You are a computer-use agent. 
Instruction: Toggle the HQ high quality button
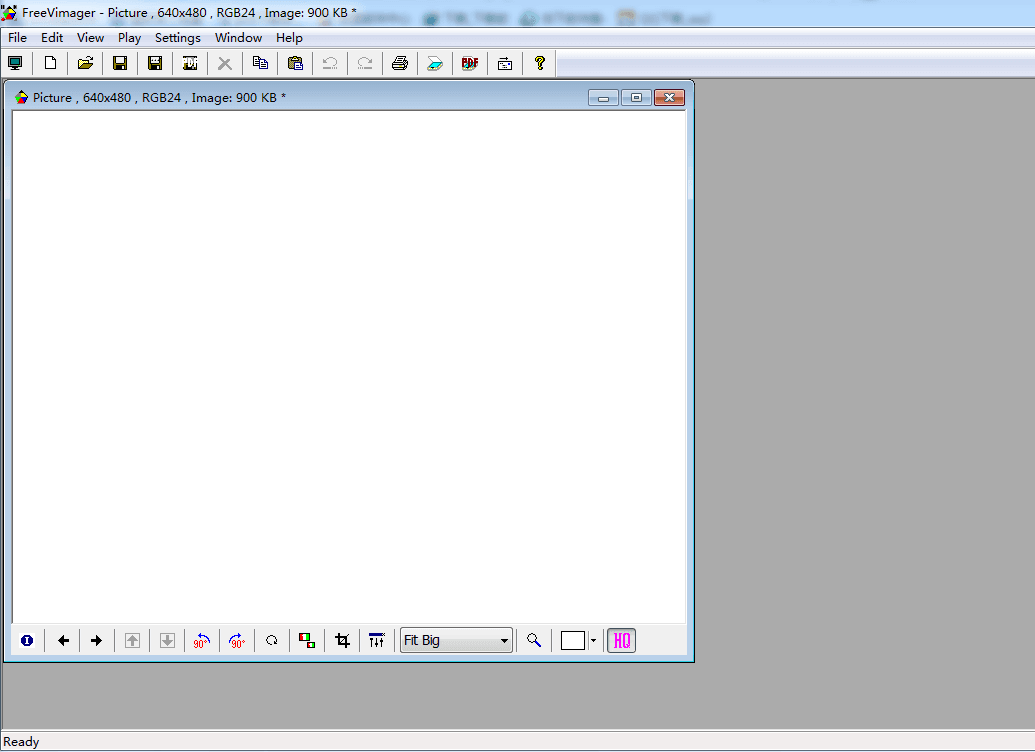pyautogui.click(x=621, y=641)
